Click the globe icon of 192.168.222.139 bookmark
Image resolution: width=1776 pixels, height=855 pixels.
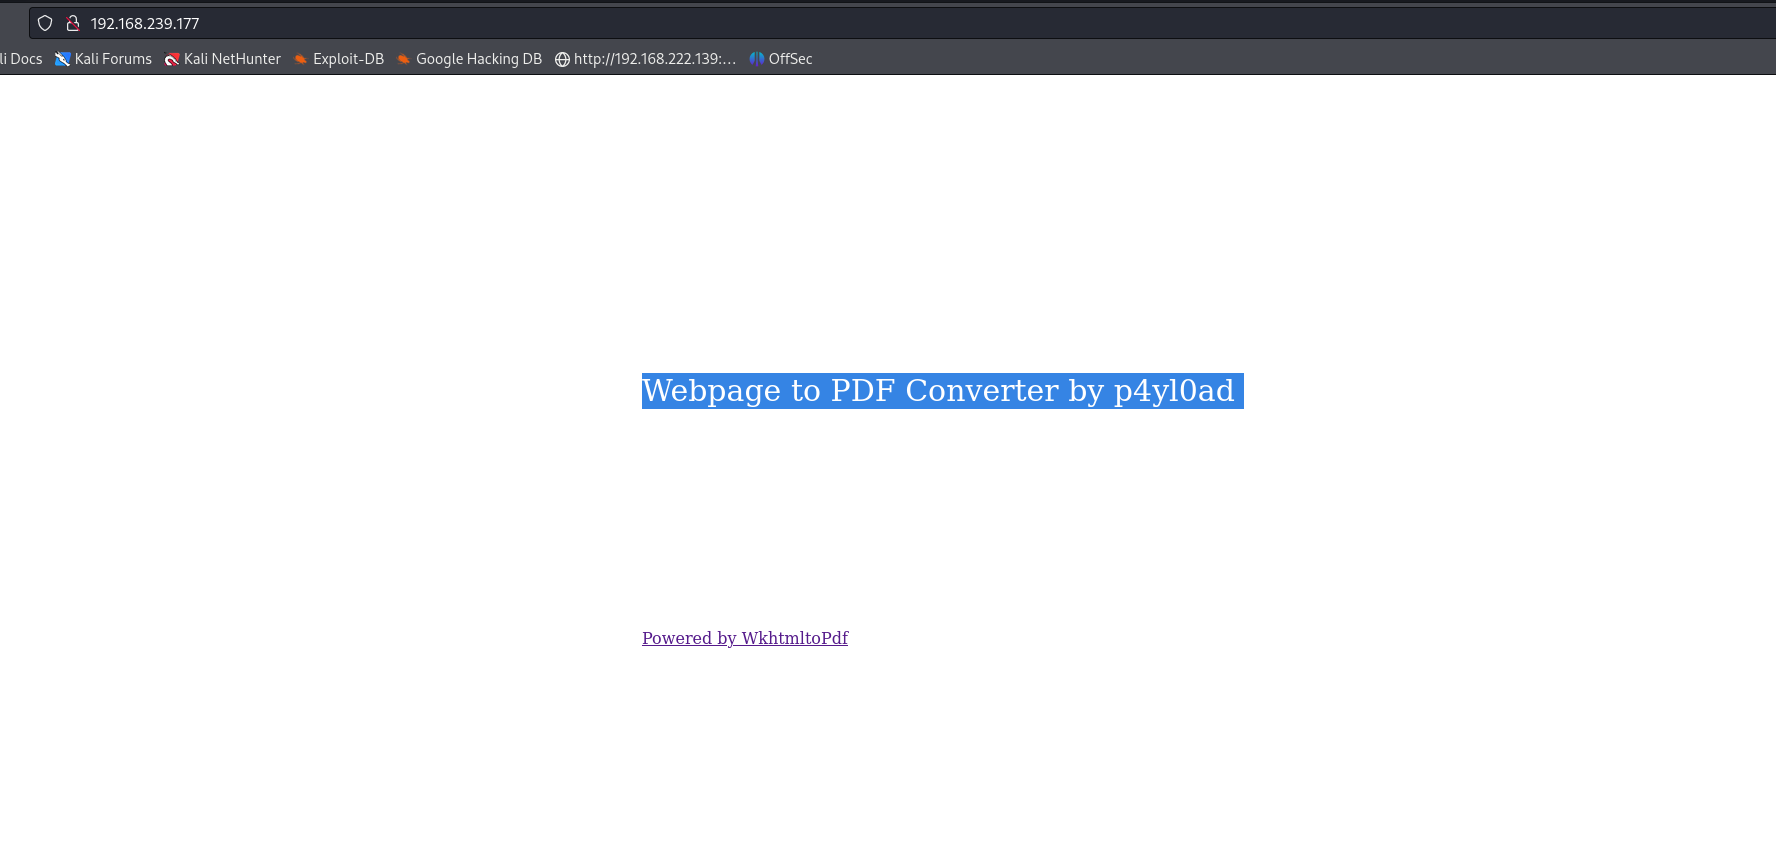pyautogui.click(x=562, y=59)
